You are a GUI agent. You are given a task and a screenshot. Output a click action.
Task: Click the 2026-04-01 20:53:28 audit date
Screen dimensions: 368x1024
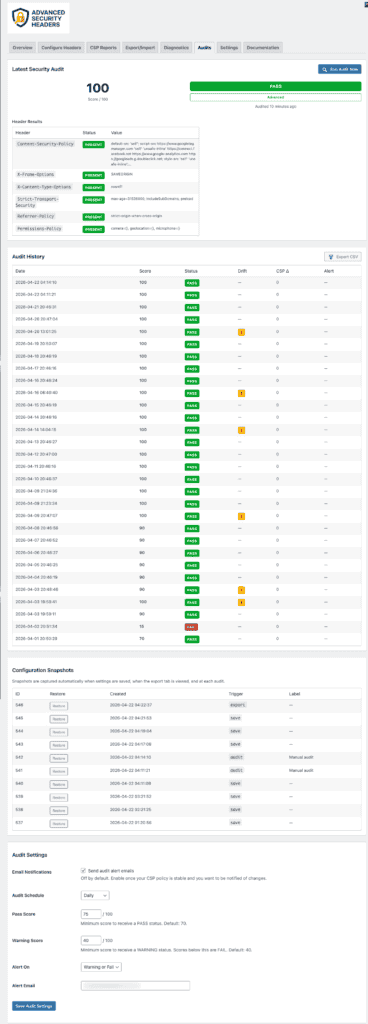[x=37, y=639]
